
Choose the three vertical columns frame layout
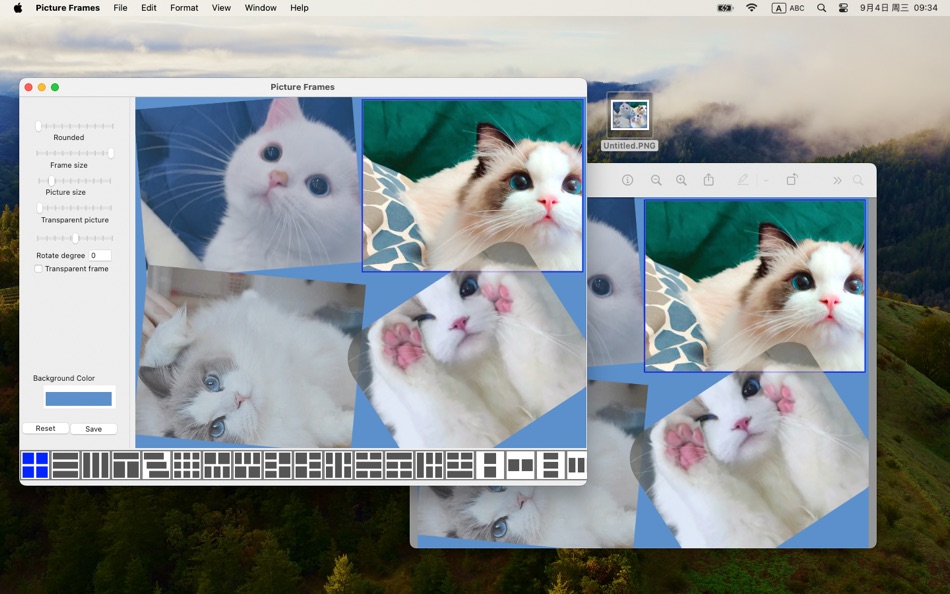[x=92, y=466]
